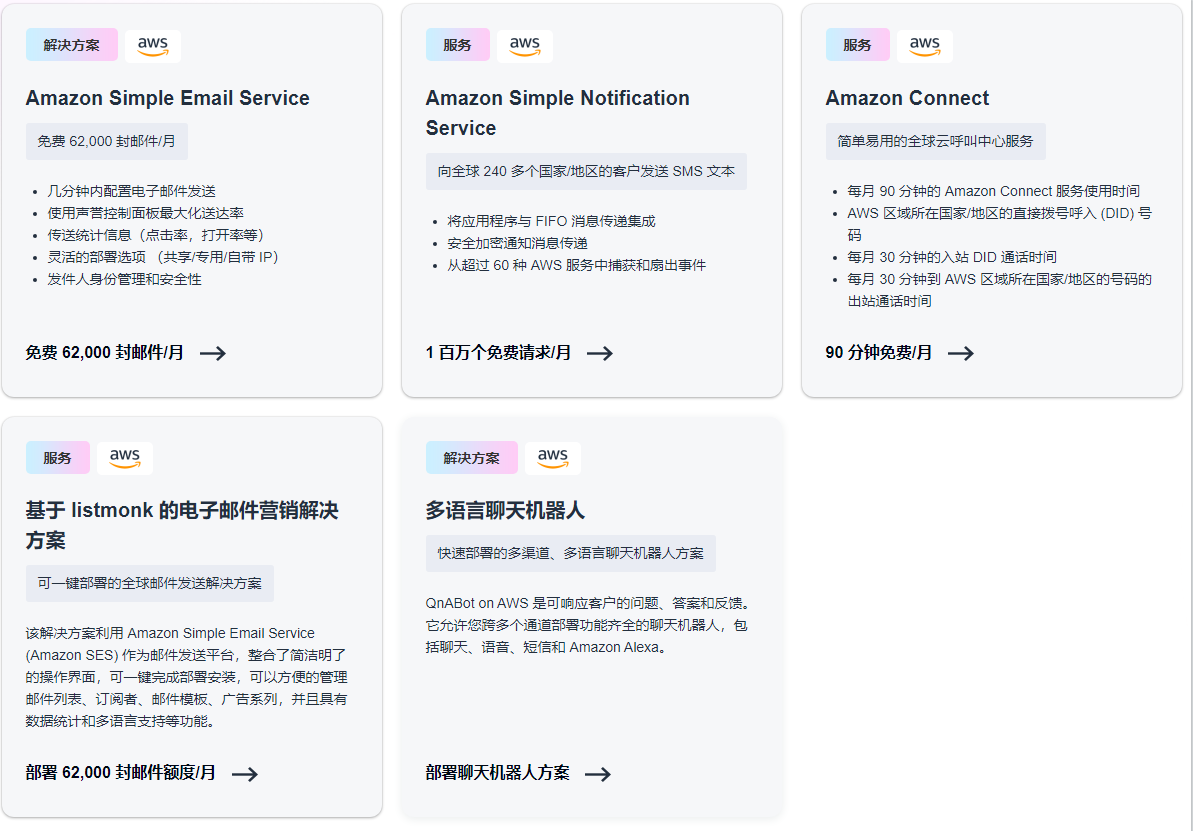
Task: Click the AWS logo on Amazon Simple Notification Service card
Action: [x=525, y=45]
